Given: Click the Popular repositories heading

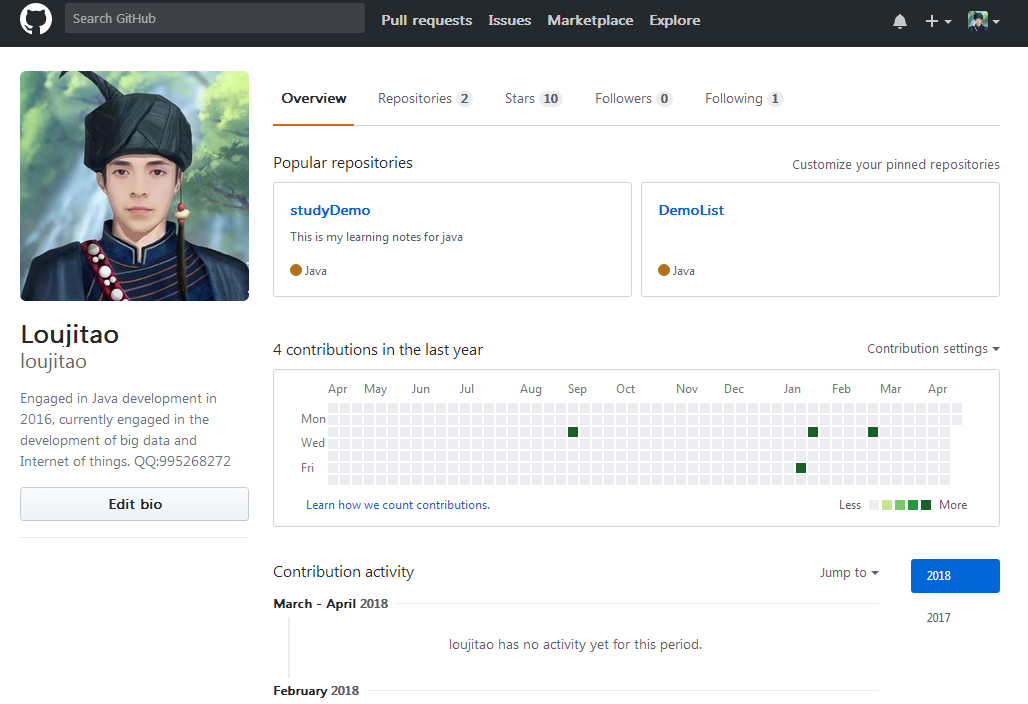Looking at the screenshot, I should (x=343, y=163).
